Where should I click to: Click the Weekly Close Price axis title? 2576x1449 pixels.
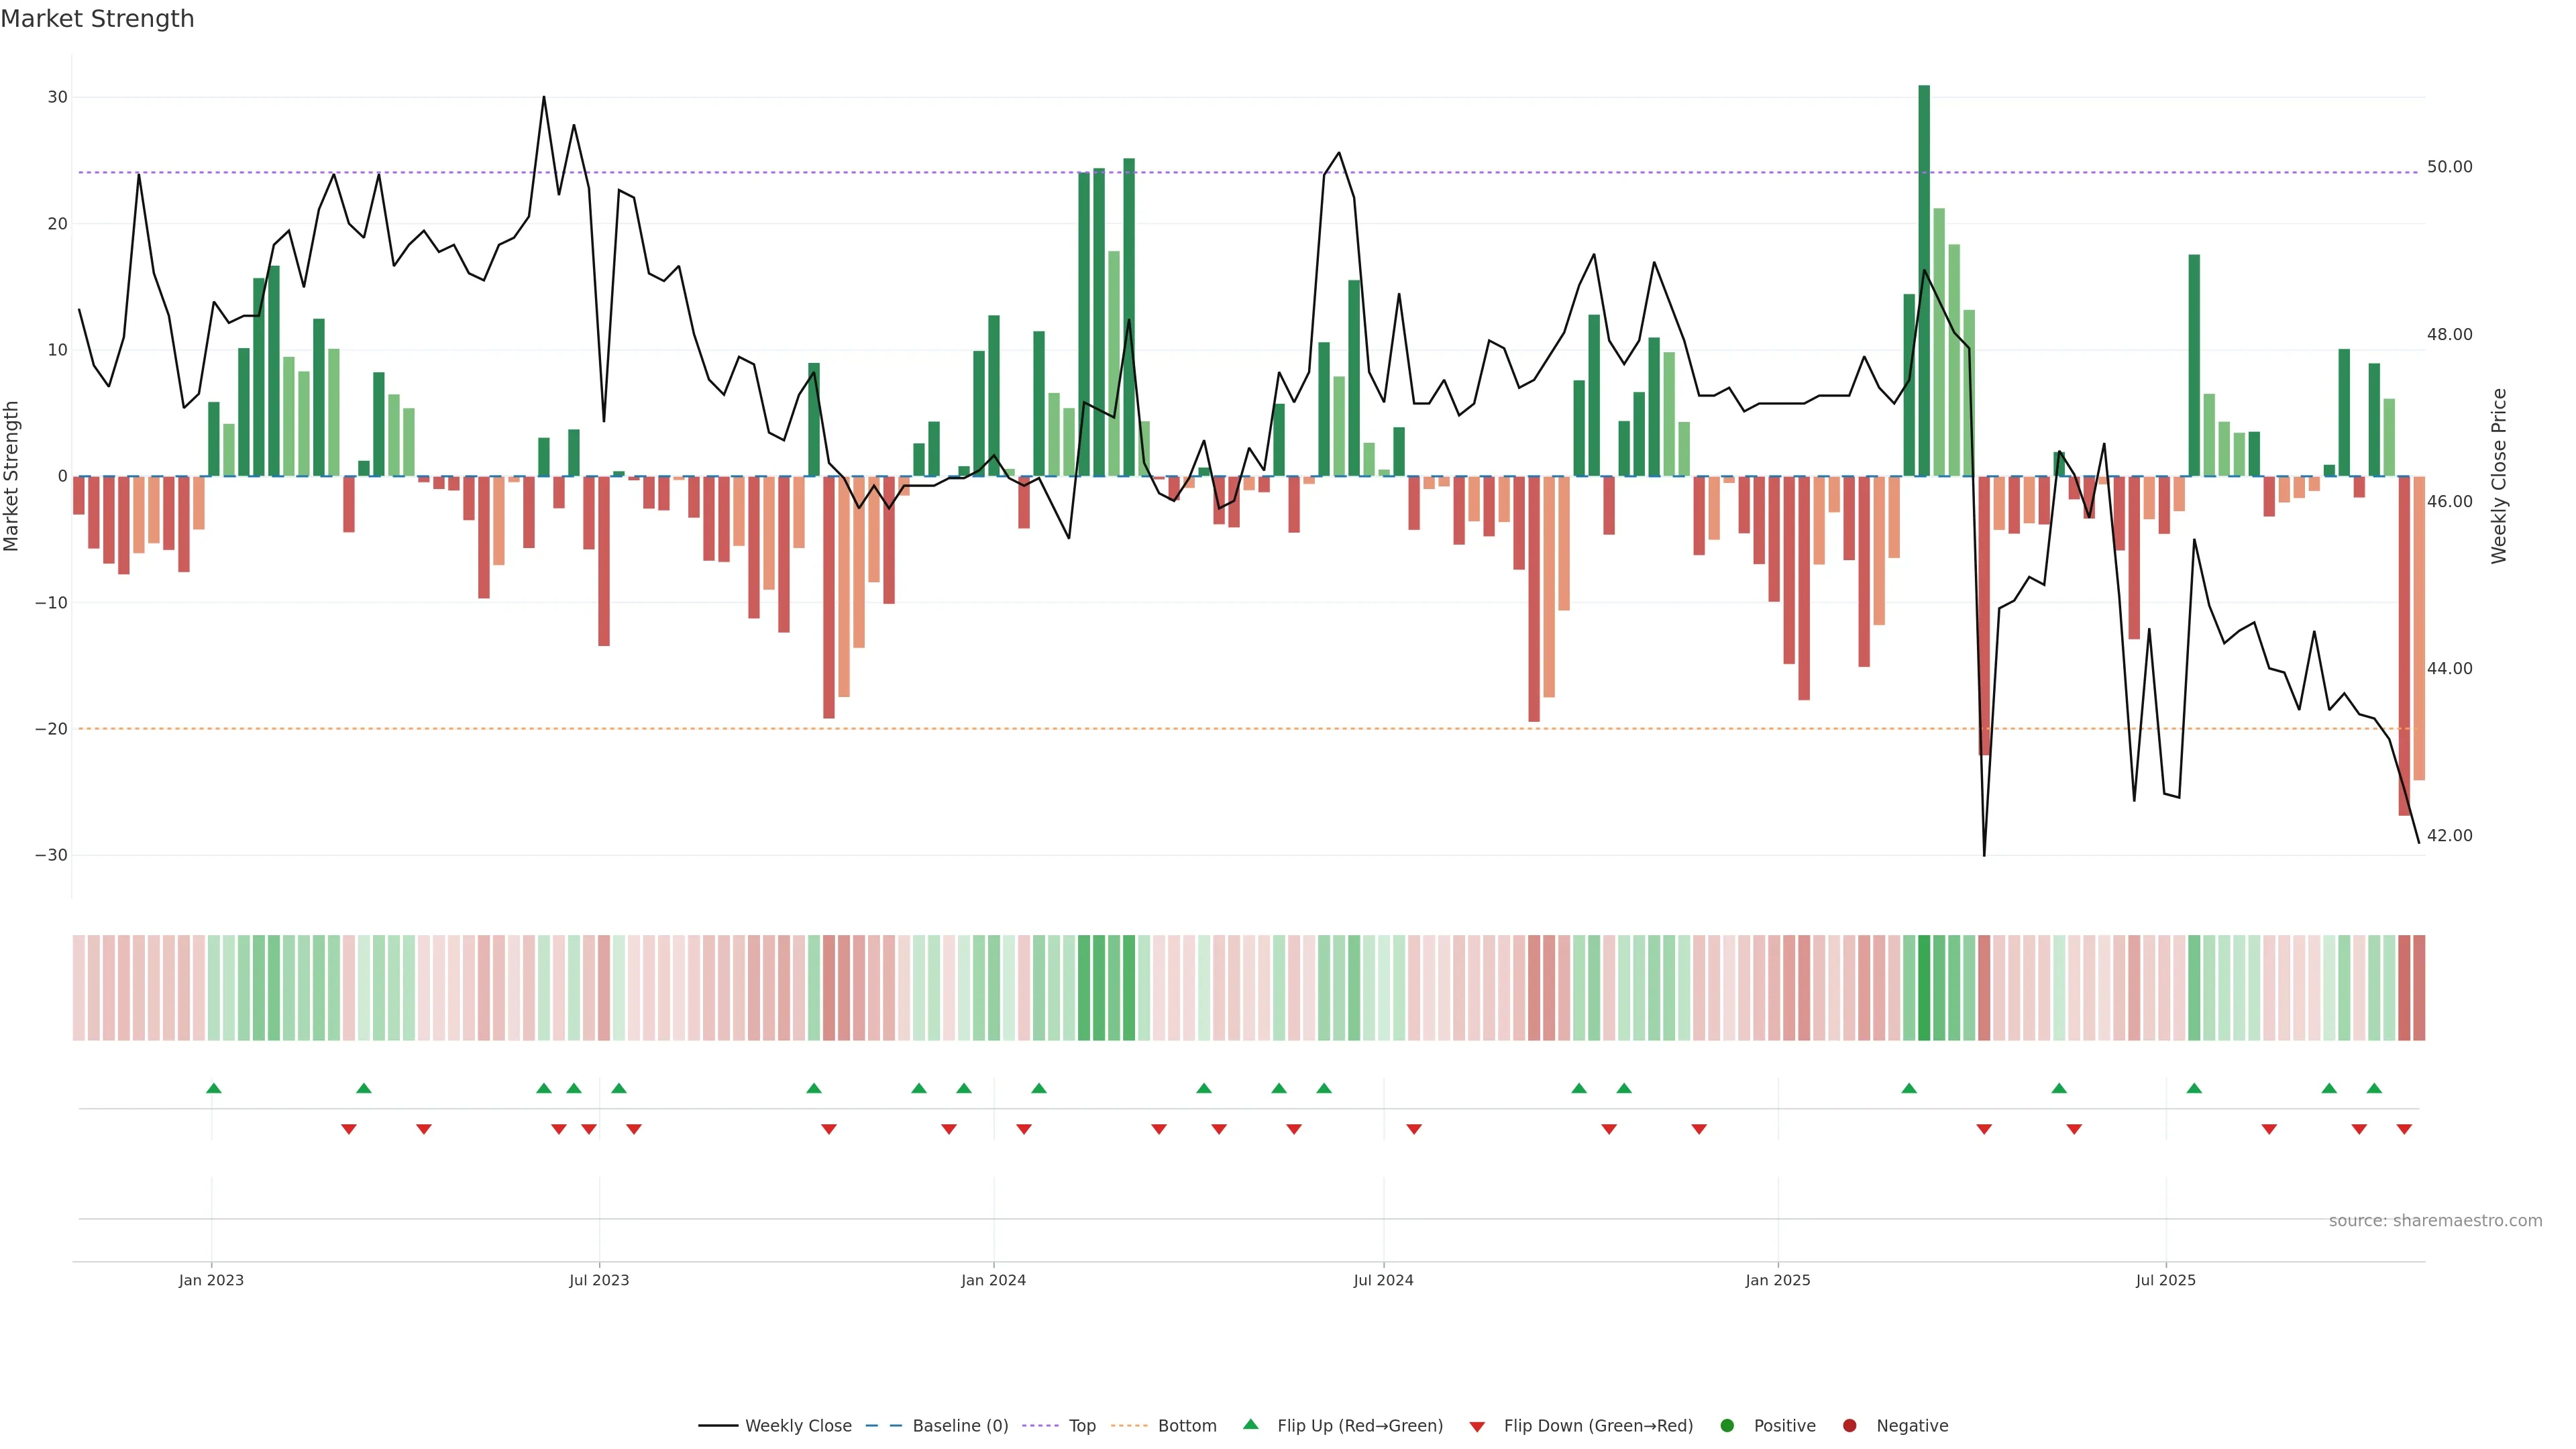tap(2499, 476)
